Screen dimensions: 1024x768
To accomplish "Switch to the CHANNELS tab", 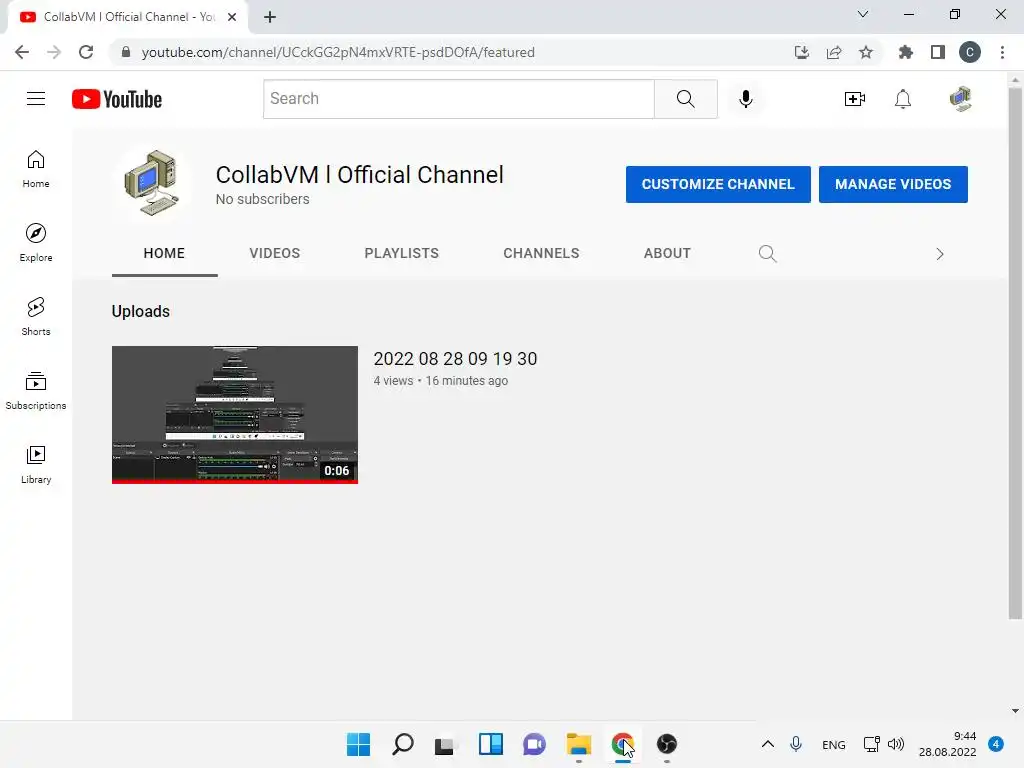I will (541, 253).
